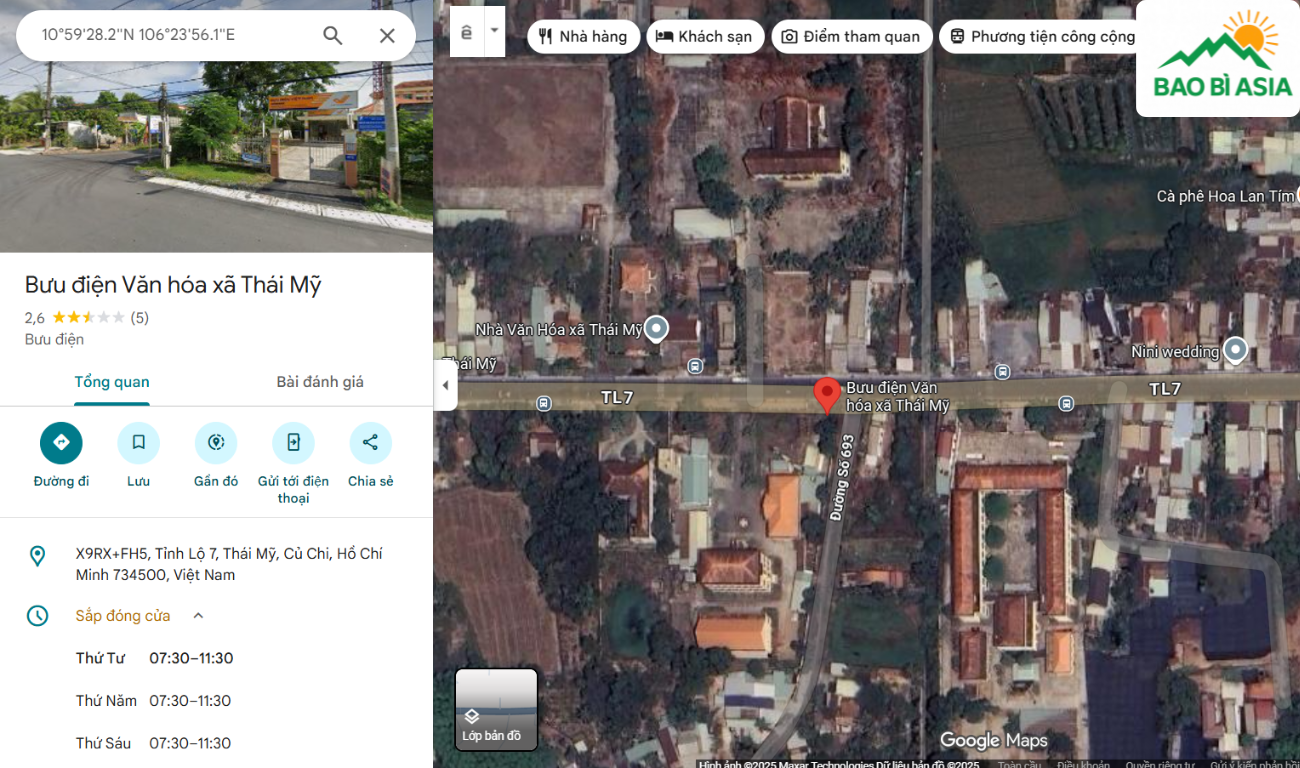Click the red Bưu điện map pin
This screenshot has height=768, width=1300.
click(826, 394)
